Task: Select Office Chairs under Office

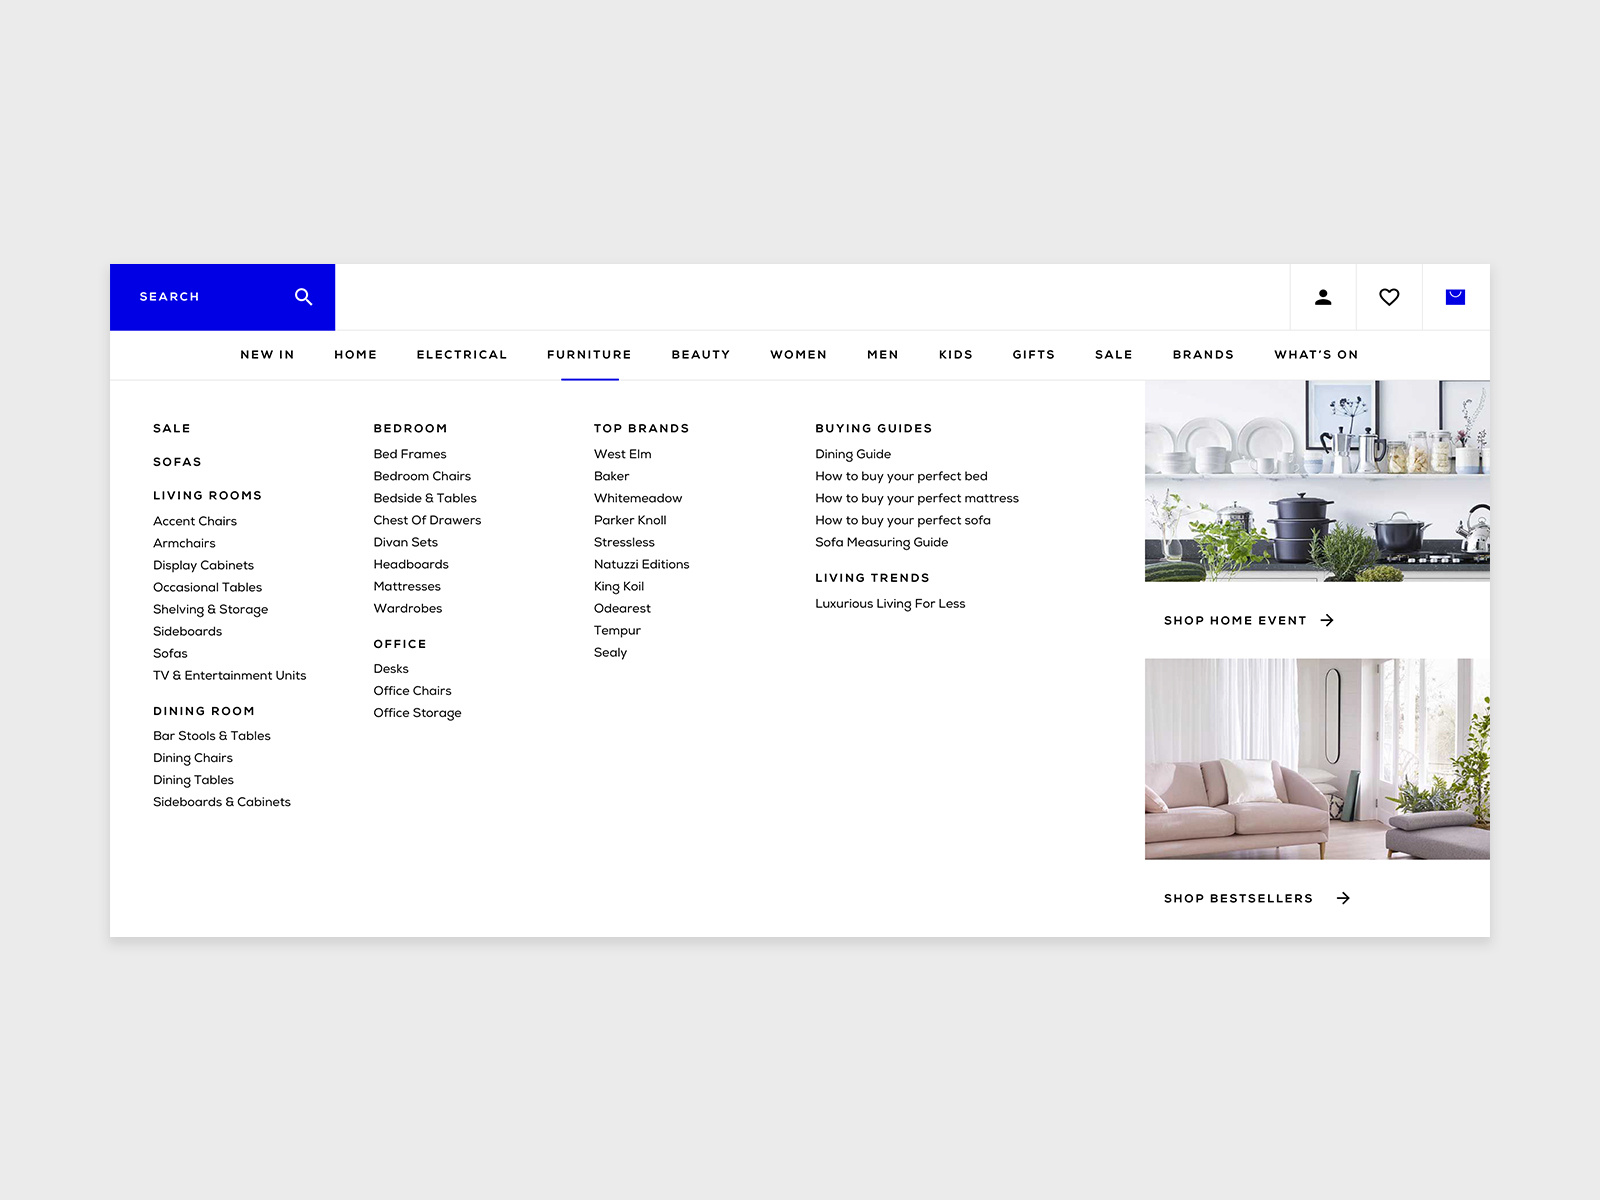Action: pos(412,690)
